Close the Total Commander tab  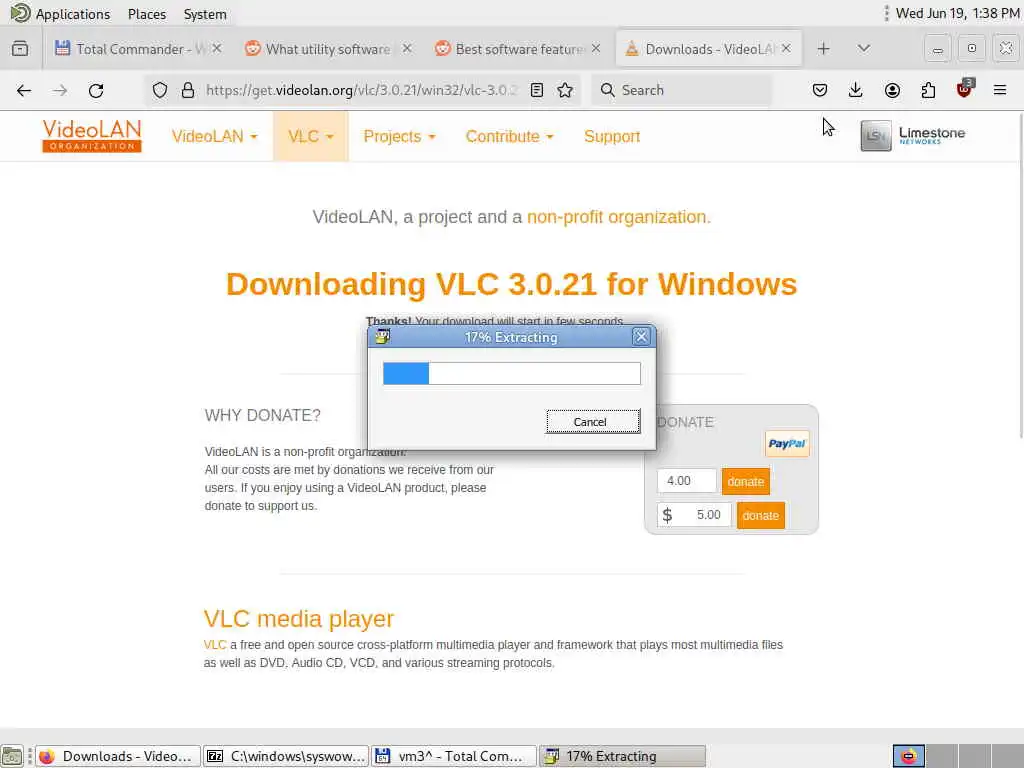click(217, 48)
